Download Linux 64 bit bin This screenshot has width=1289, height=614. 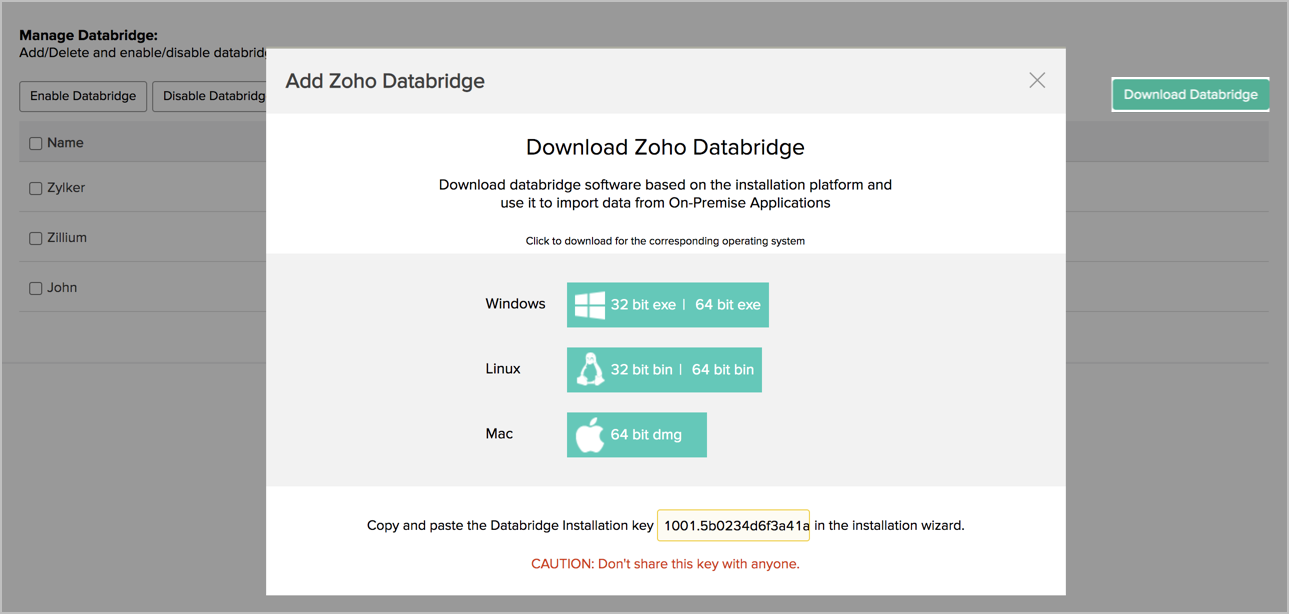723,370
